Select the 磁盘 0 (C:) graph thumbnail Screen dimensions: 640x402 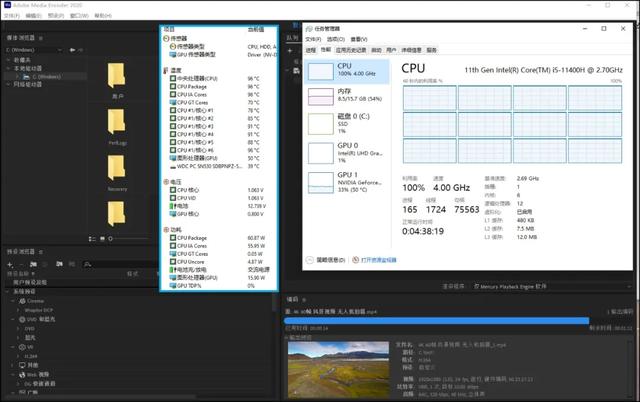320,124
